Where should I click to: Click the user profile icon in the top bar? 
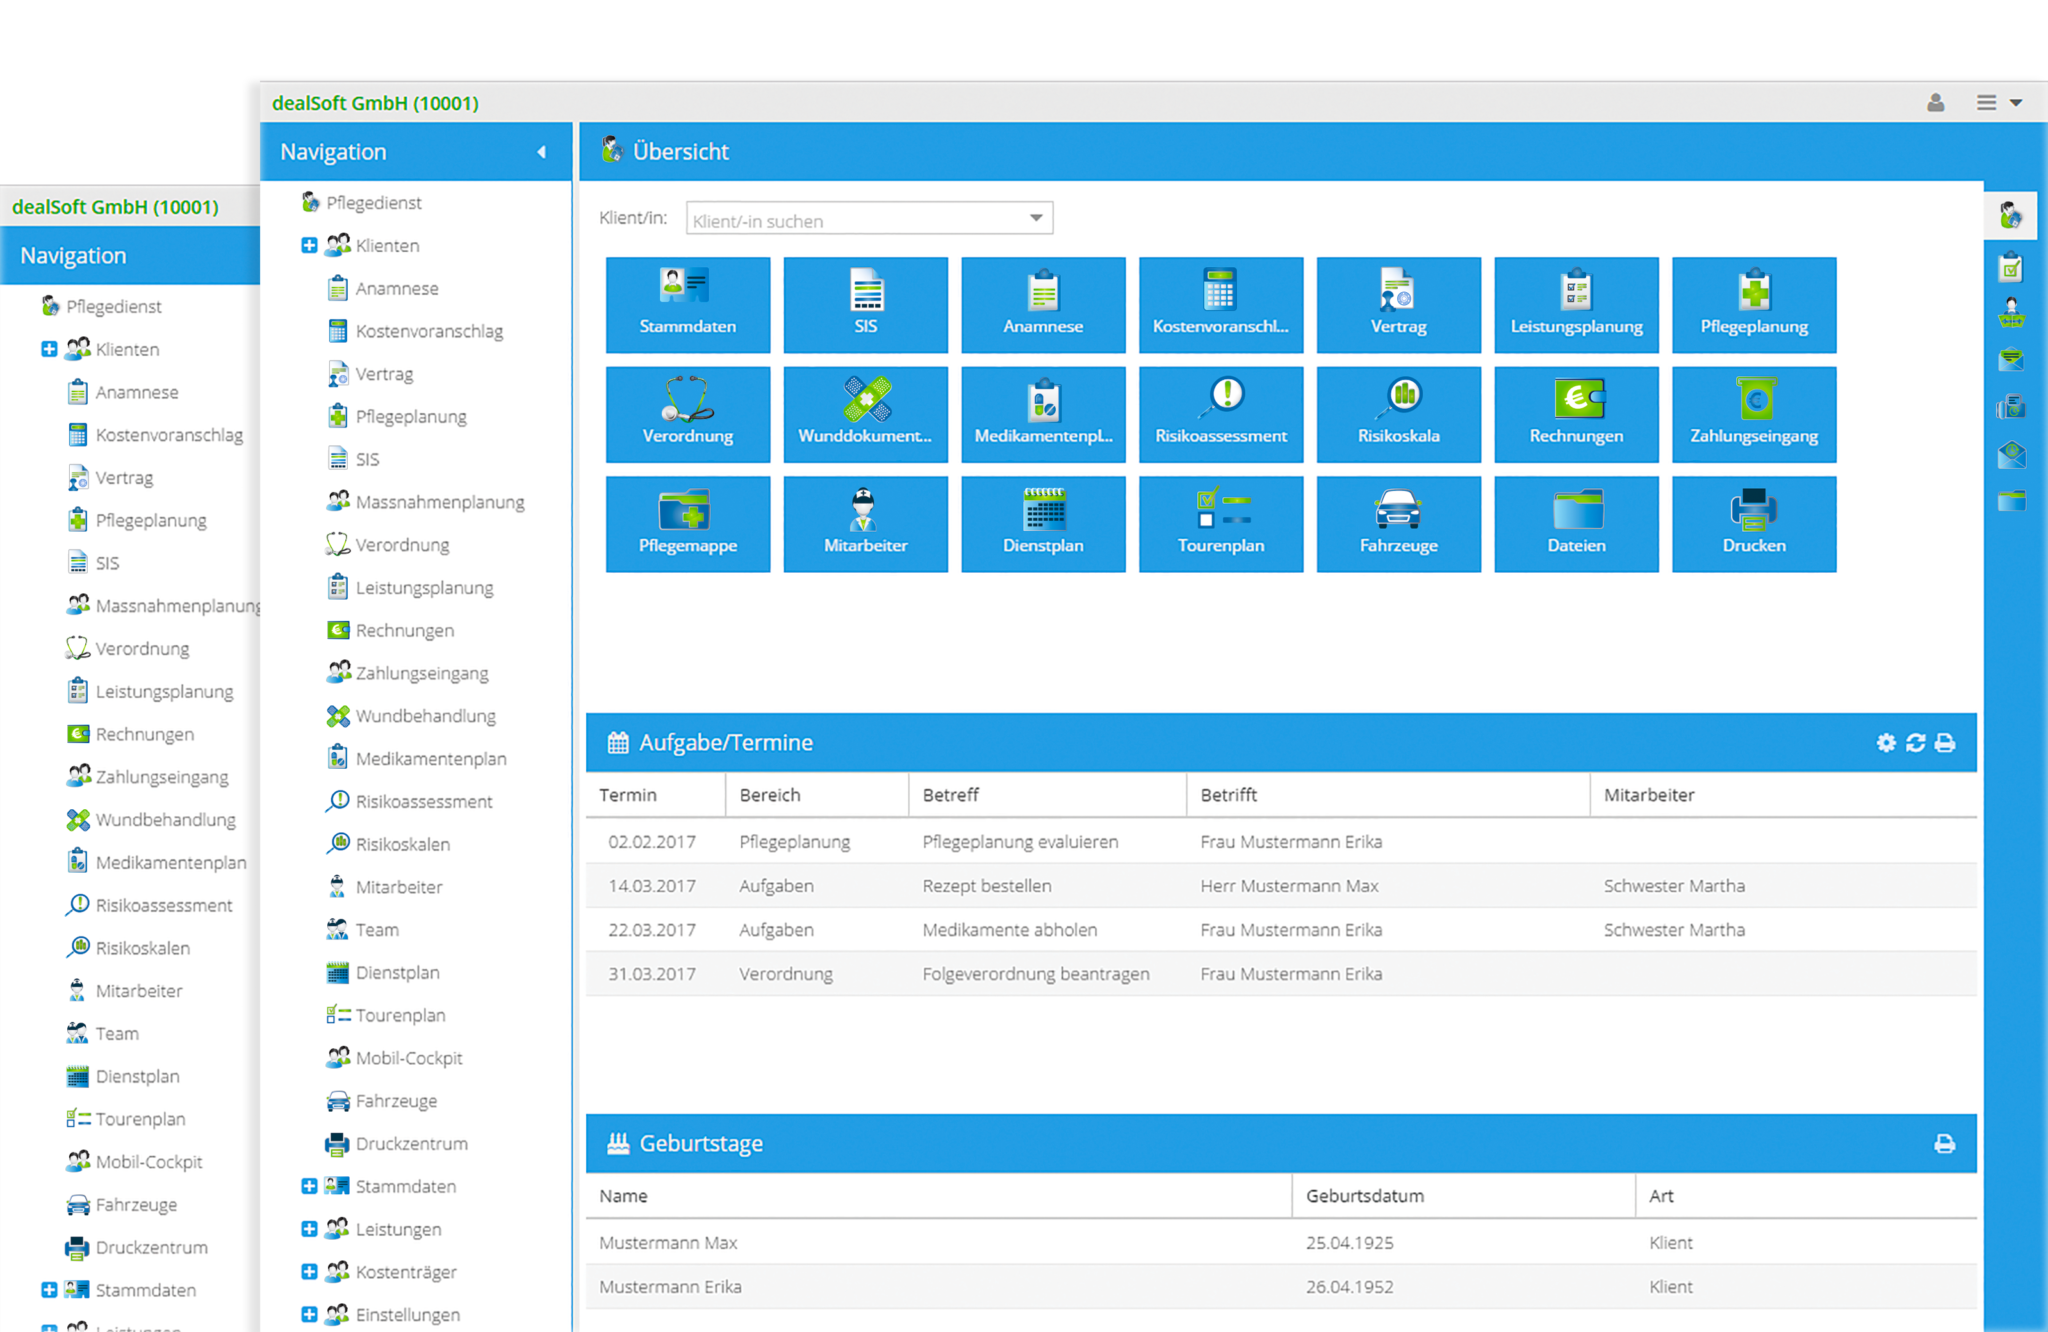pos(1935,103)
